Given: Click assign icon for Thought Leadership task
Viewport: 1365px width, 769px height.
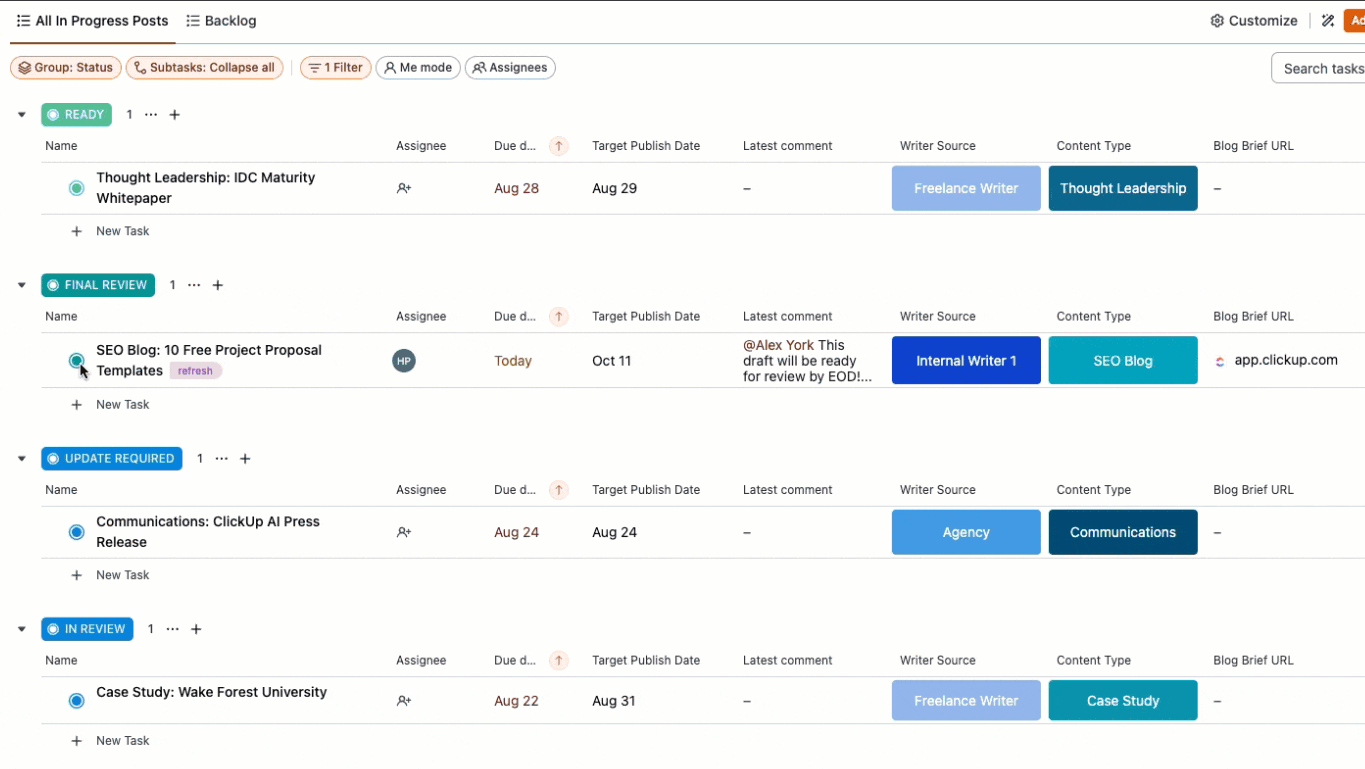Looking at the screenshot, I should pos(404,188).
